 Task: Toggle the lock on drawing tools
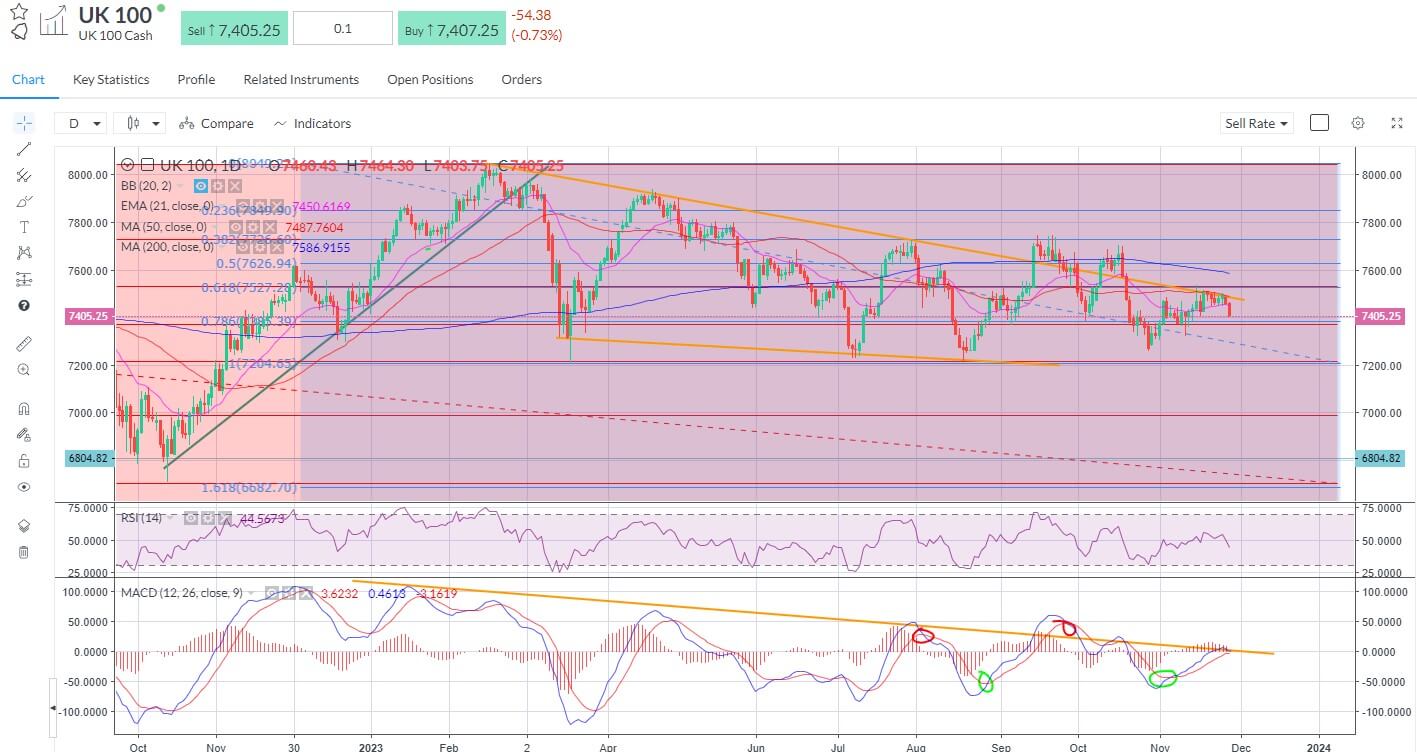point(24,460)
